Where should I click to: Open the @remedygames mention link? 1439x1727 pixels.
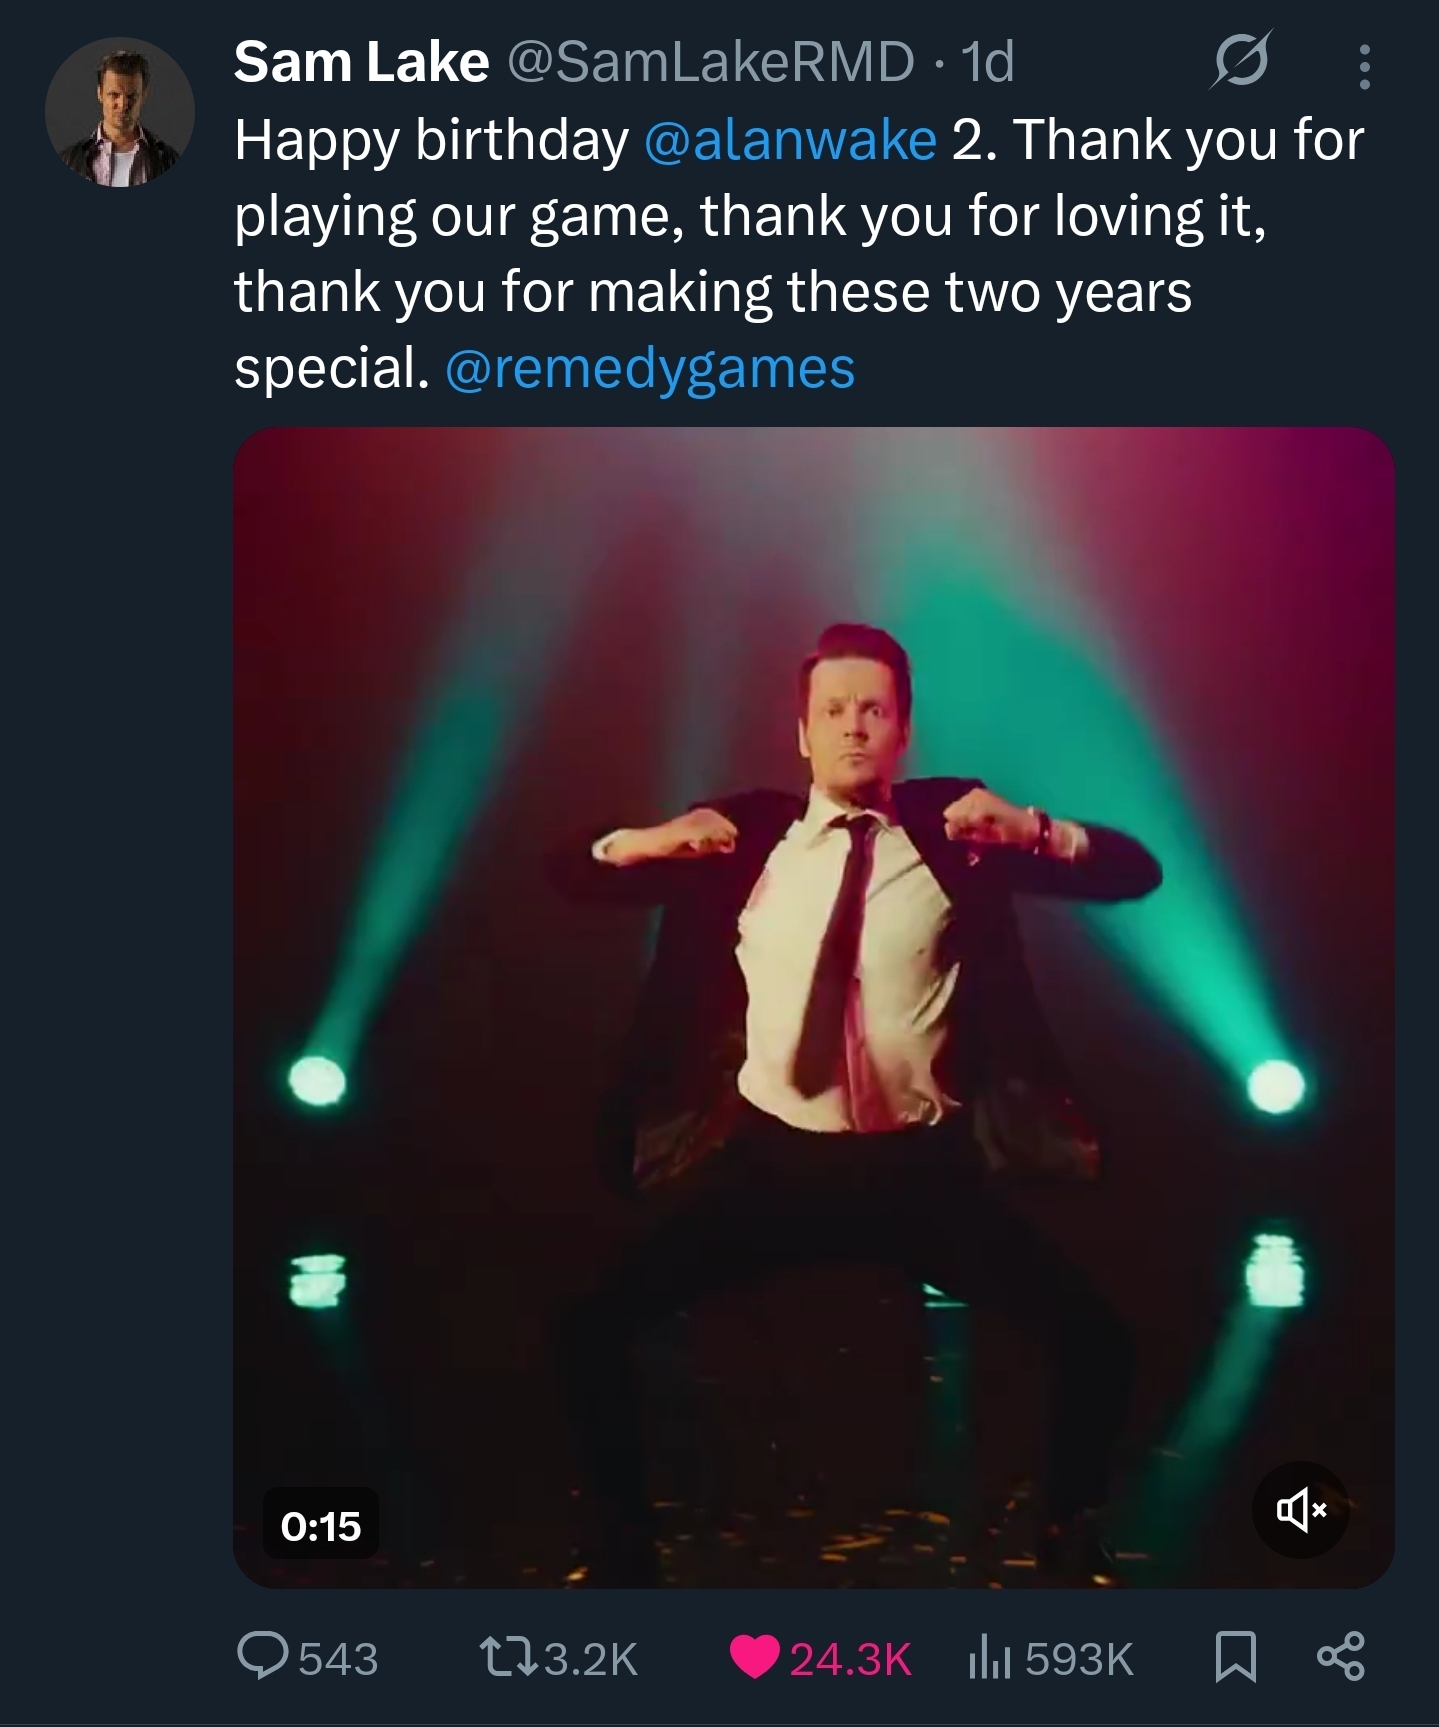[x=649, y=368]
